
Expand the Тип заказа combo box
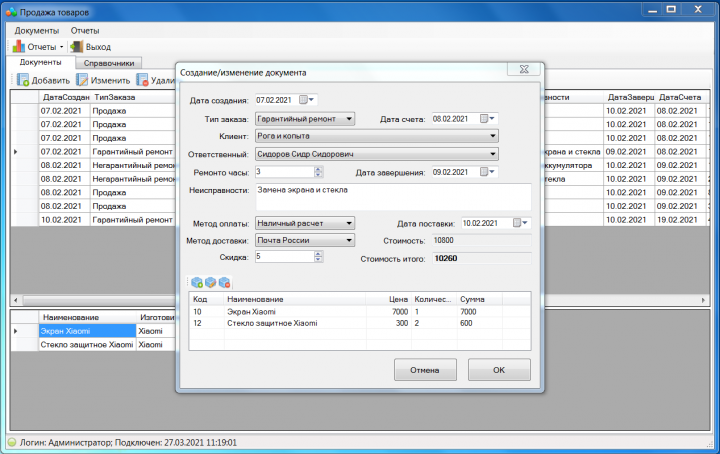pos(349,119)
